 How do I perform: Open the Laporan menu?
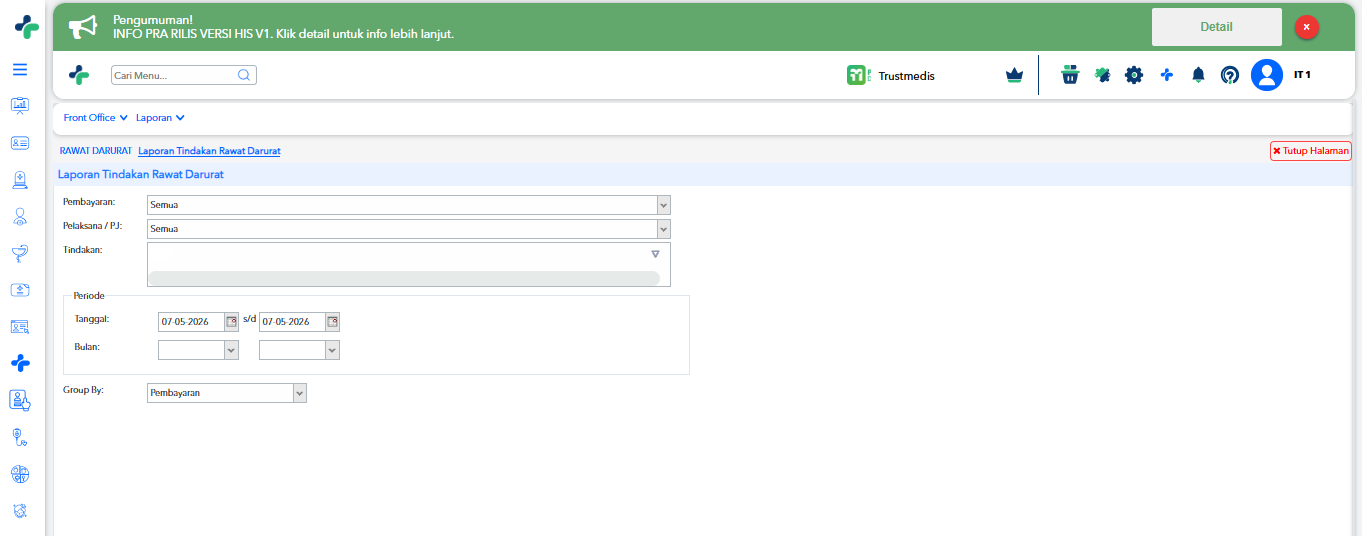[160, 118]
